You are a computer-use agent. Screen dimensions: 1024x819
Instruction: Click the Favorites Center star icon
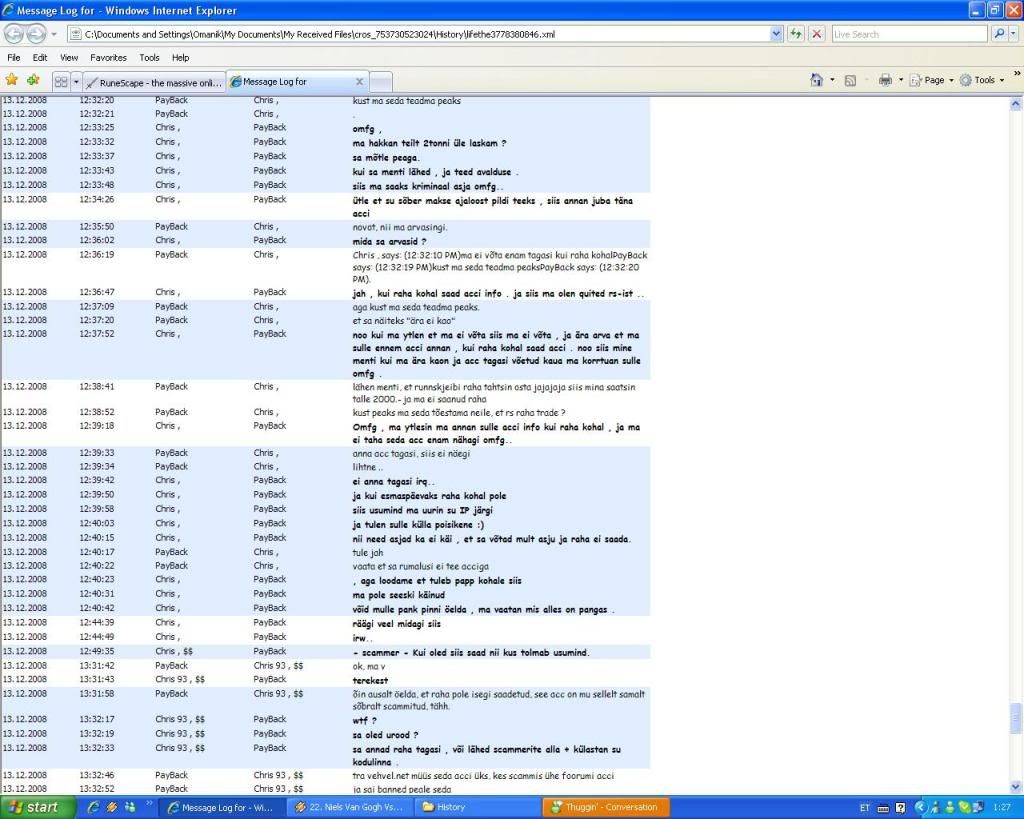pyautogui.click(x=12, y=80)
